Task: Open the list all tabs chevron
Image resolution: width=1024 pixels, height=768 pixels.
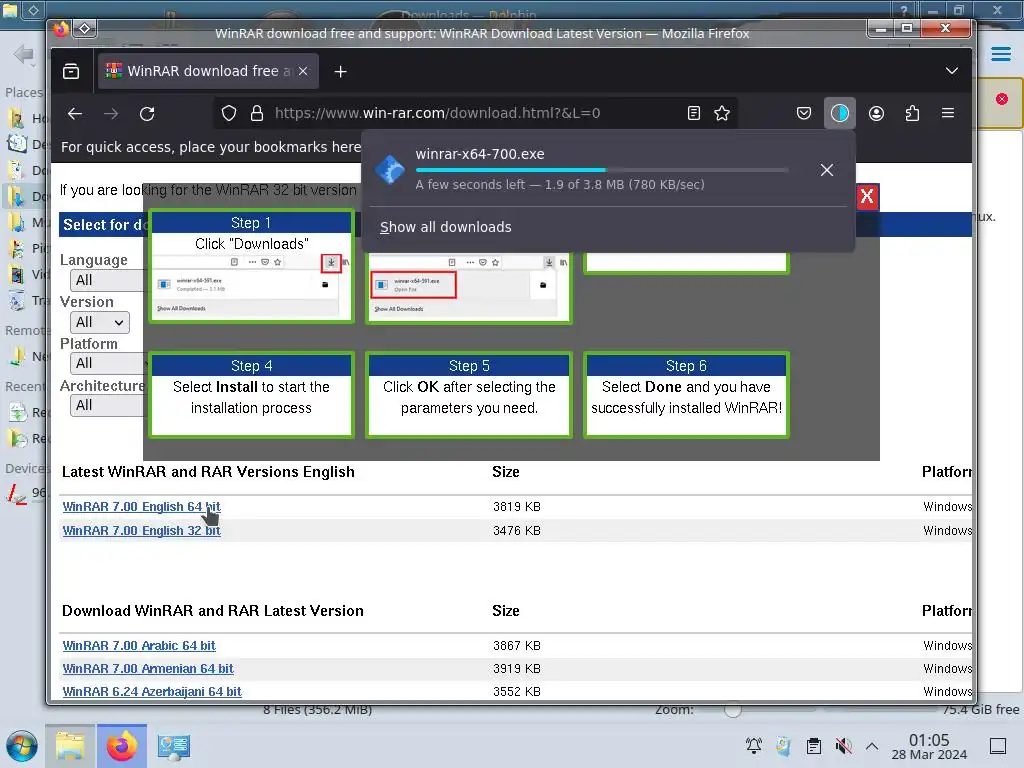Action: click(x=952, y=71)
